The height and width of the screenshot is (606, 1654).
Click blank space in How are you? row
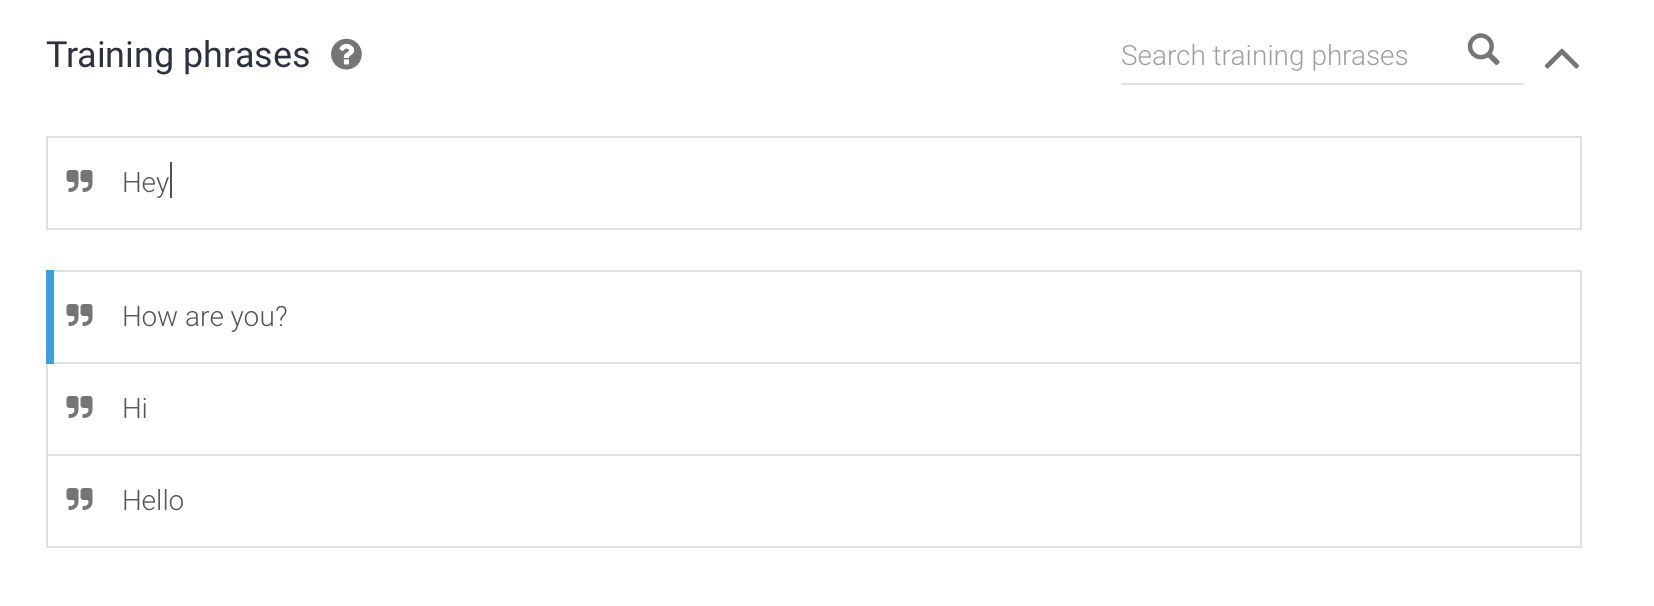pos(930,317)
